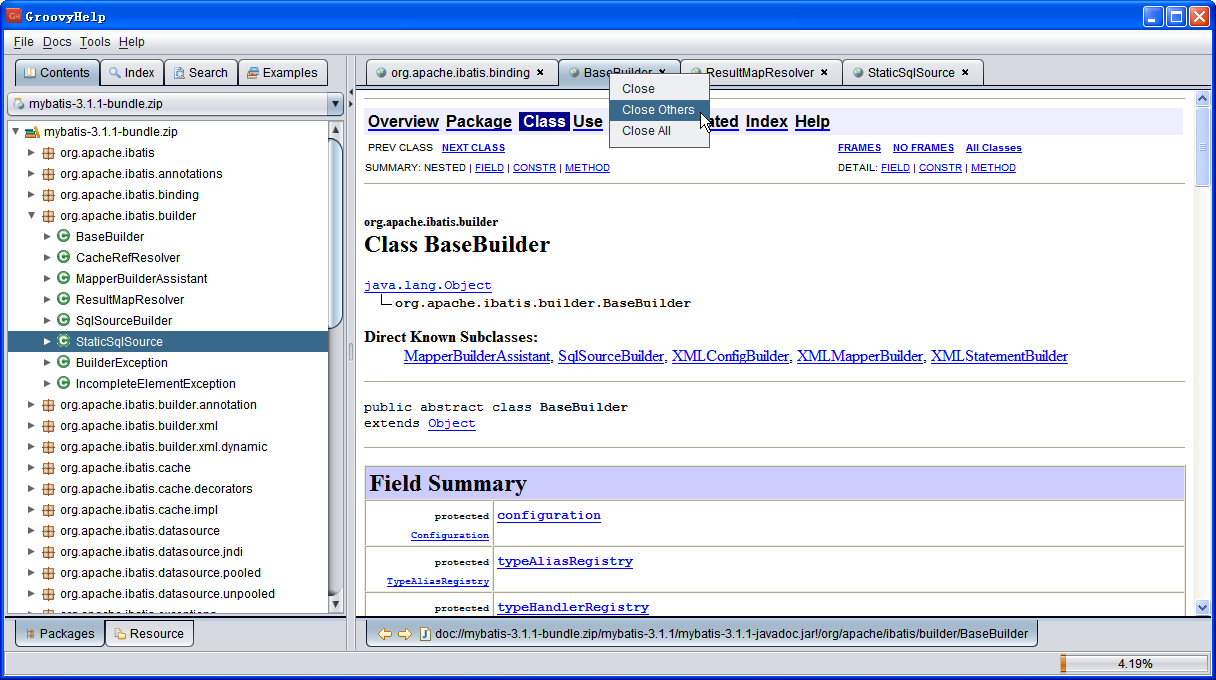The image size is (1216, 680).
Task: Switch to the Search tab
Action: (x=200, y=73)
